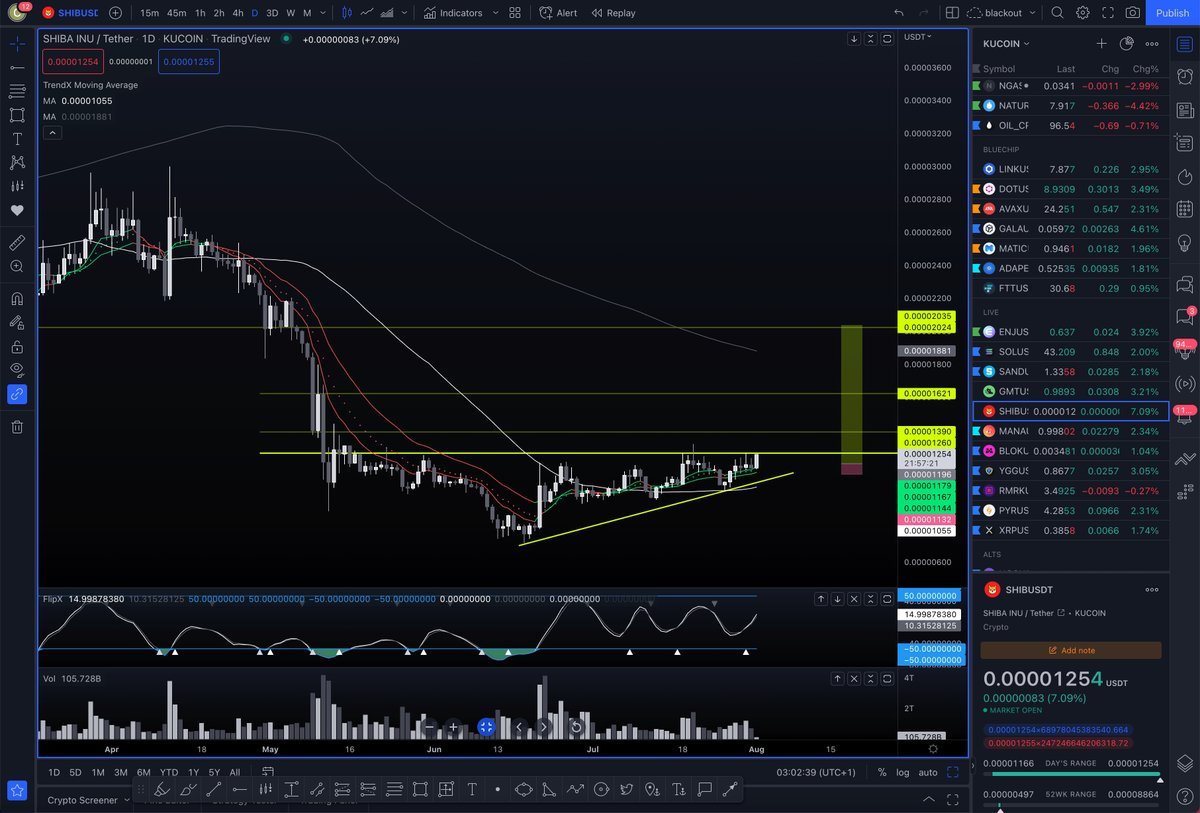Viewport: 1200px width, 813px height.
Task: Toggle stay-in-drawing-mode pencil lock
Action: click(x=17, y=323)
